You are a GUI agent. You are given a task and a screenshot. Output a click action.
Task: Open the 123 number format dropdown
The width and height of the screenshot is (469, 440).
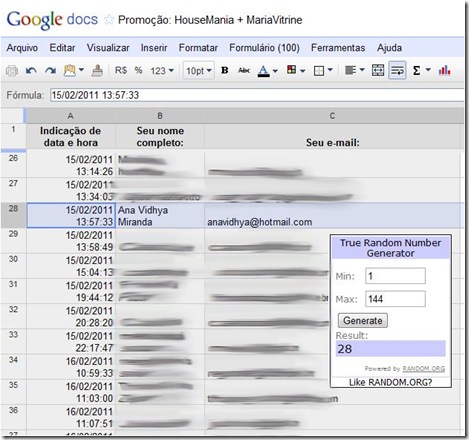pyautogui.click(x=162, y=71)
